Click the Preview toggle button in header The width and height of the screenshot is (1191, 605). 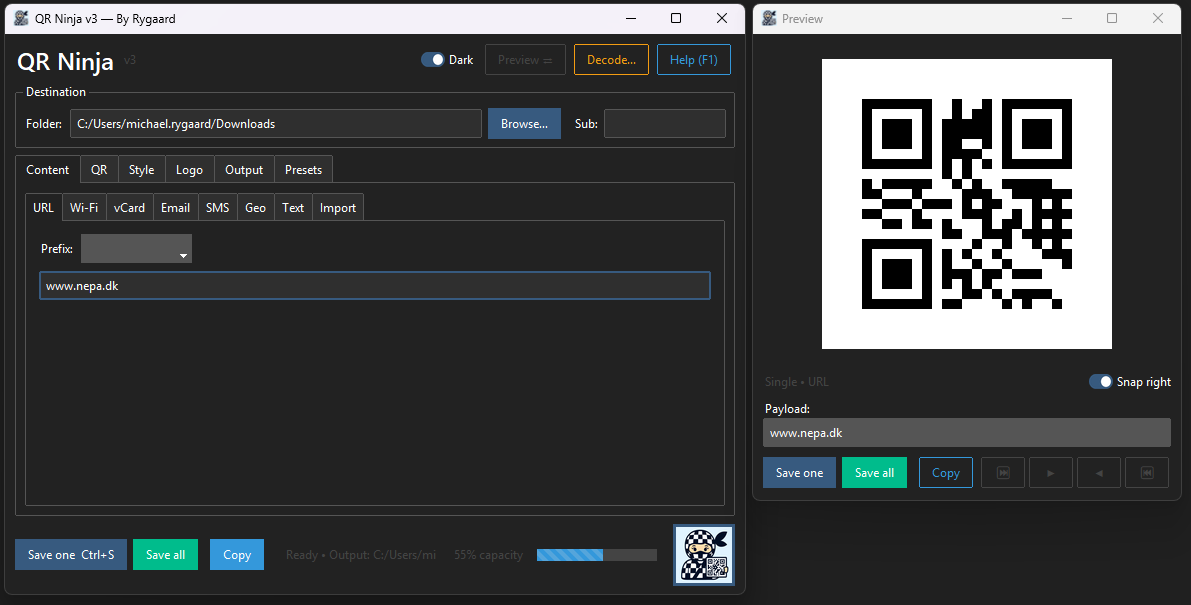526,60
